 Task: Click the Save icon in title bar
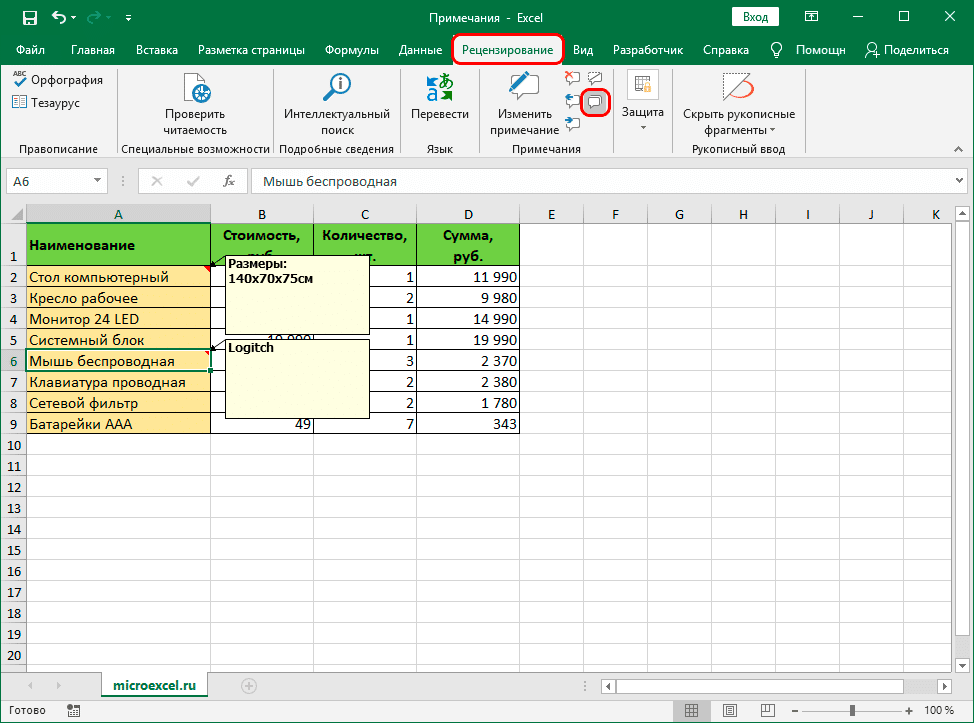[x=29, y=17]
